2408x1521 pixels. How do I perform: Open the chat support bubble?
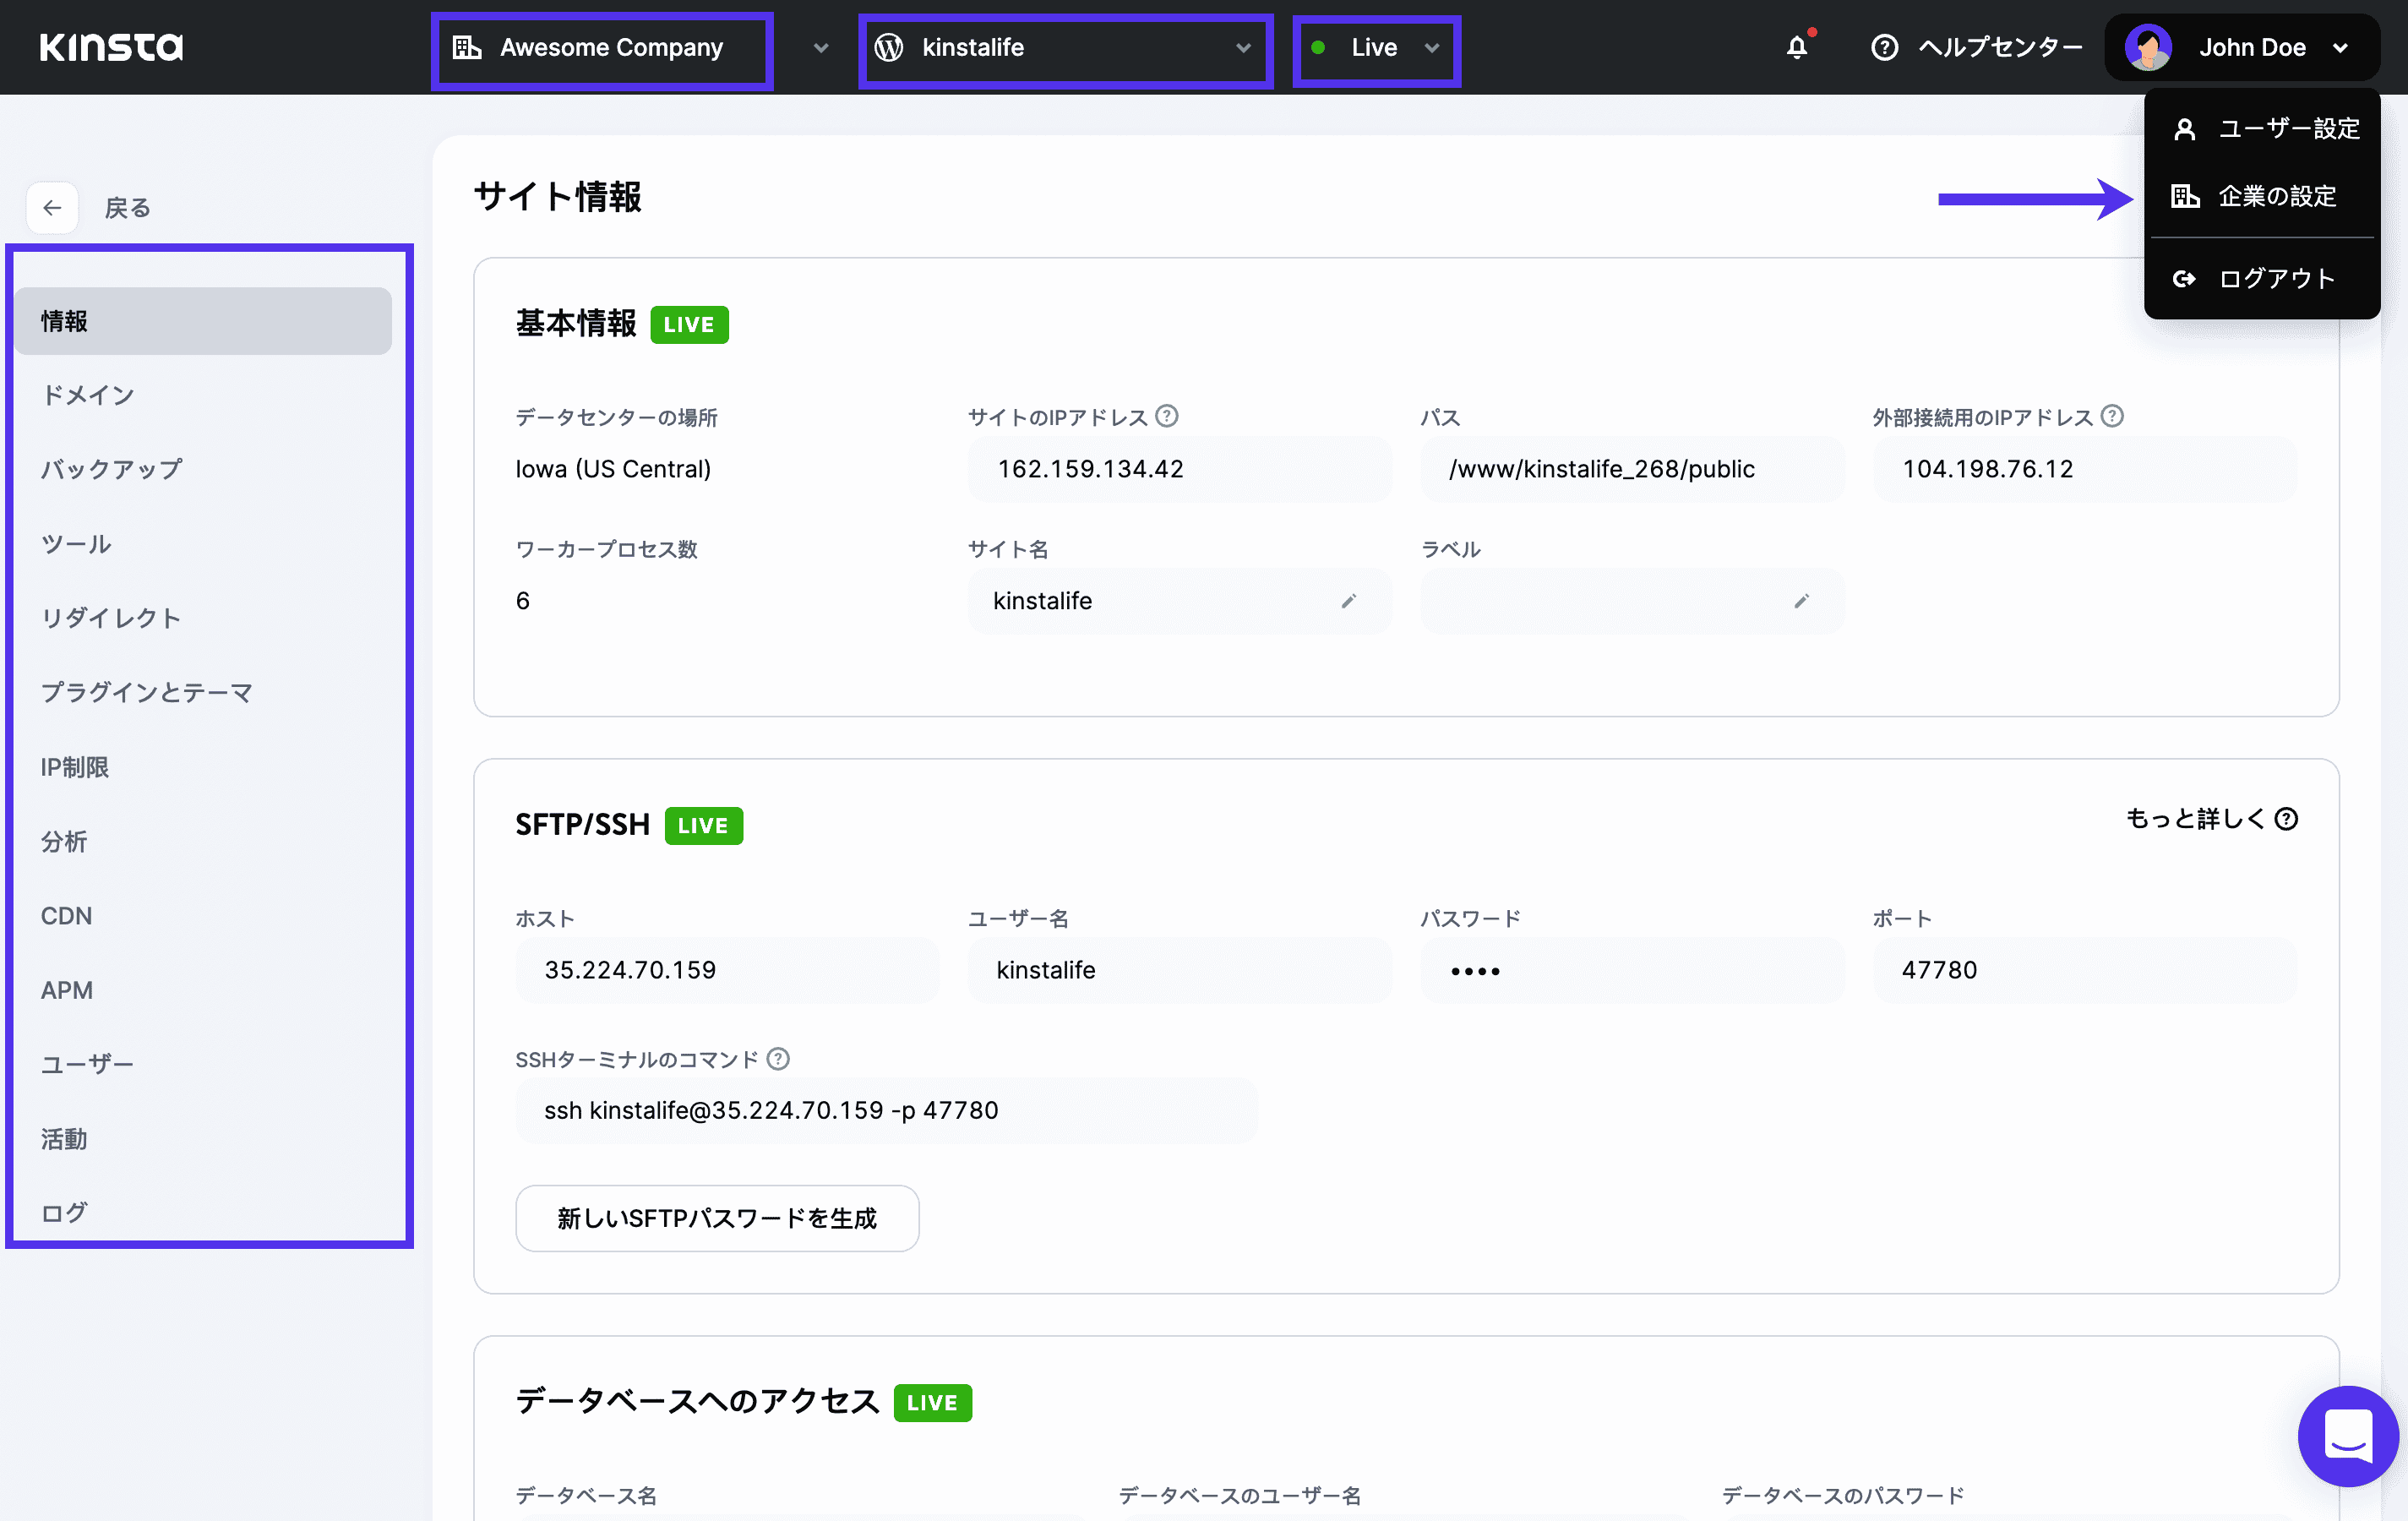coord(2347,1436)
